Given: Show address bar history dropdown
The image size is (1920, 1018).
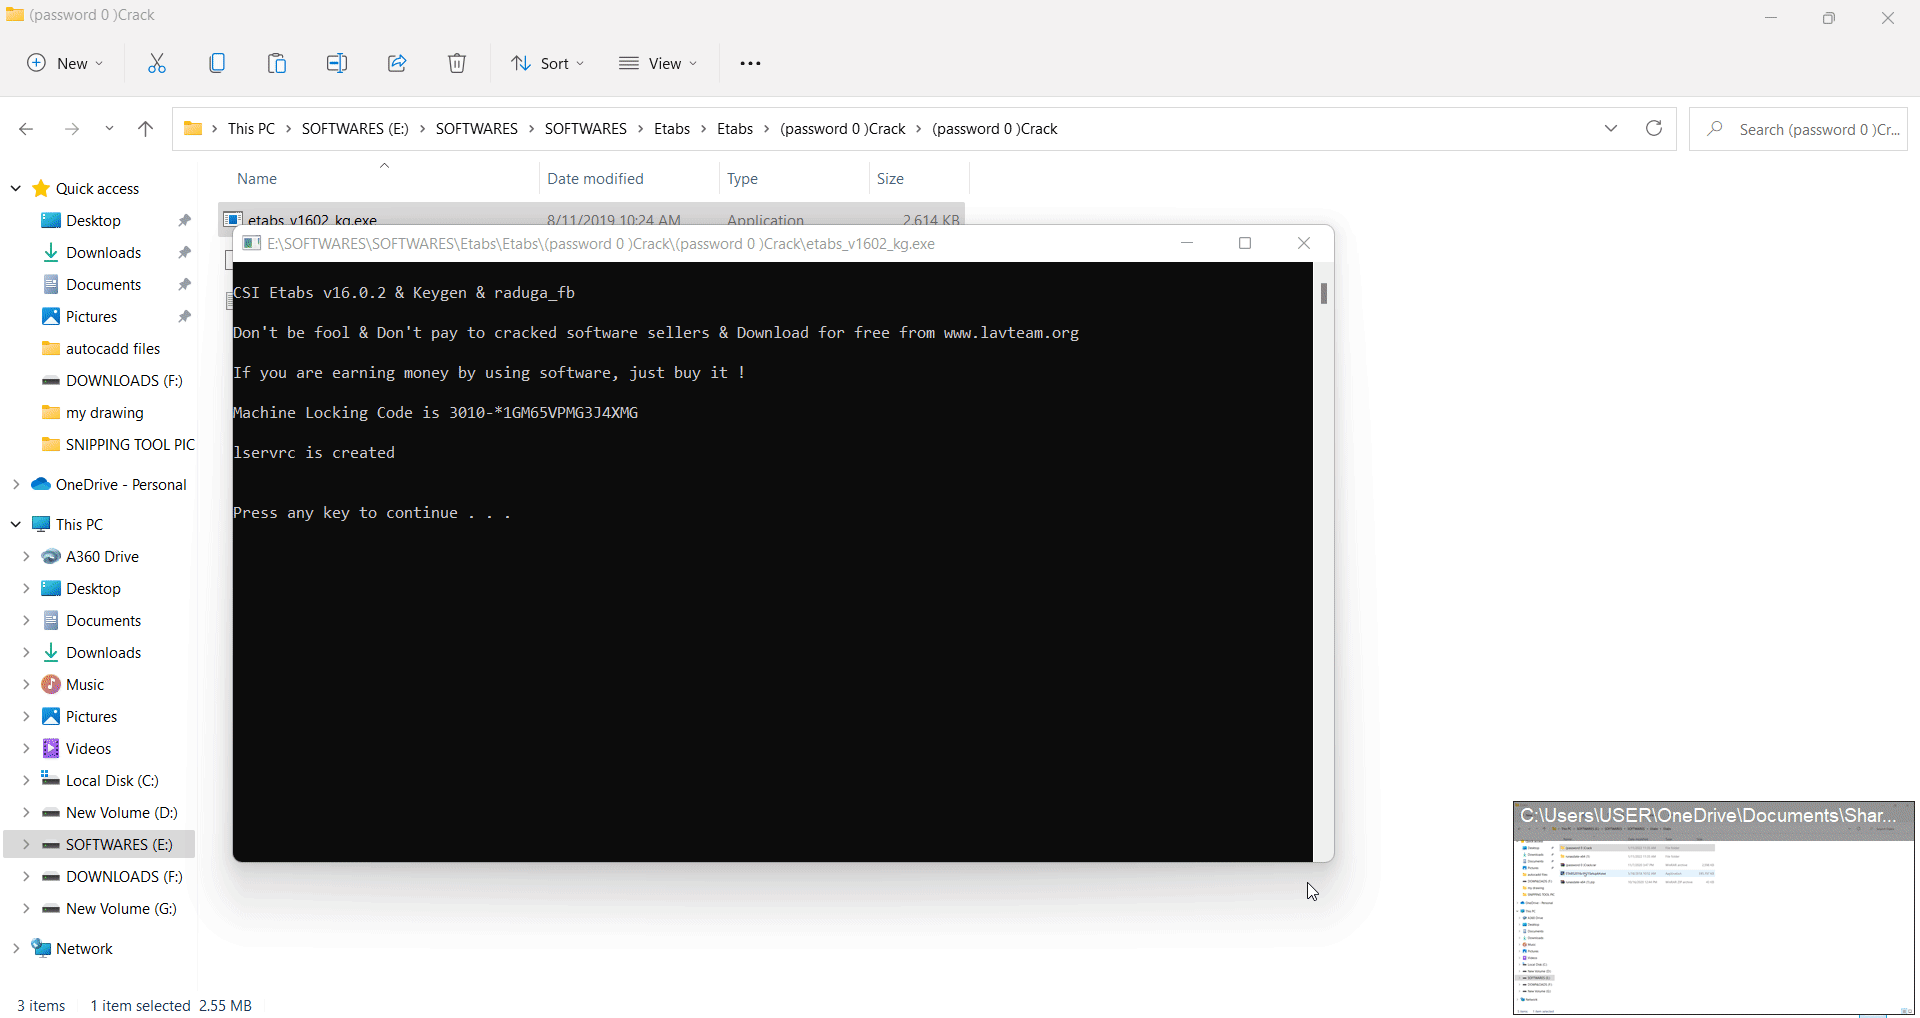Looking at the screenshot, I should tap(1611, 128).
